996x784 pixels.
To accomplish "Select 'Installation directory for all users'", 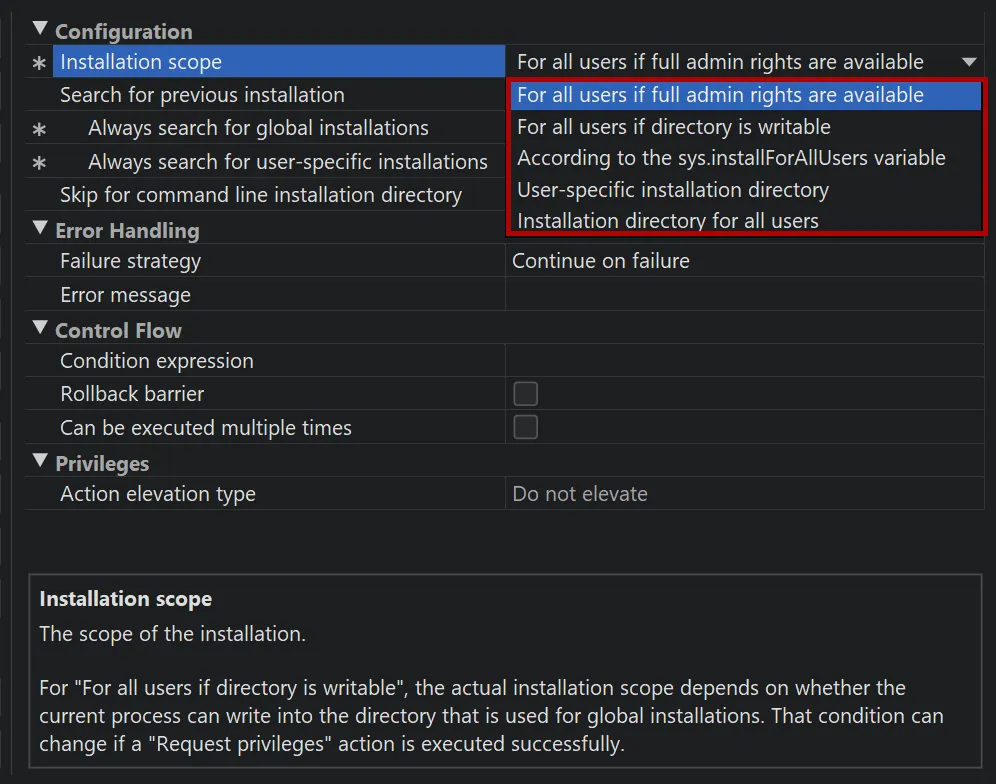I will [x=667, y=221].
